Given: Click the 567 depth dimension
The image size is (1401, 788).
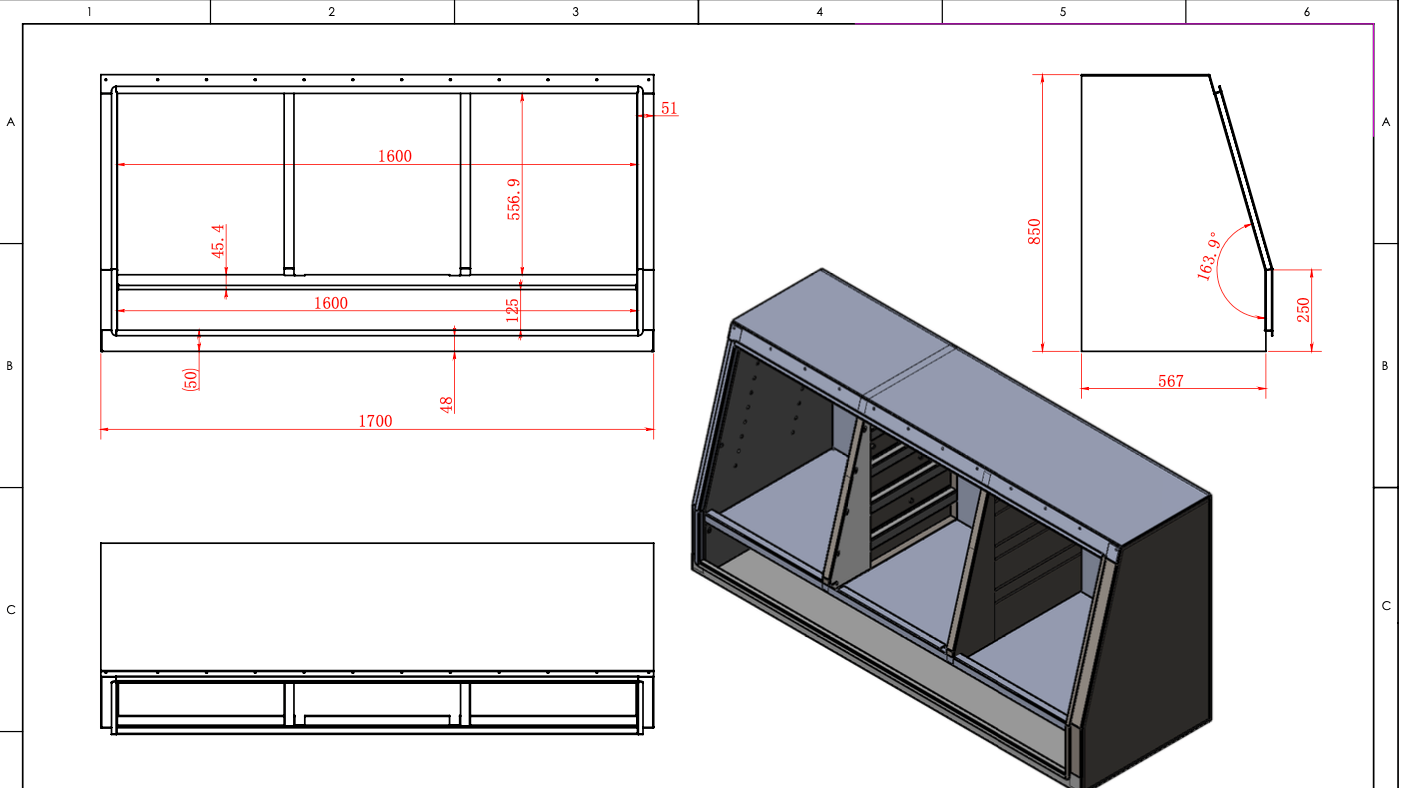Looking at the screenshot, I should [x=1170, y=381].
